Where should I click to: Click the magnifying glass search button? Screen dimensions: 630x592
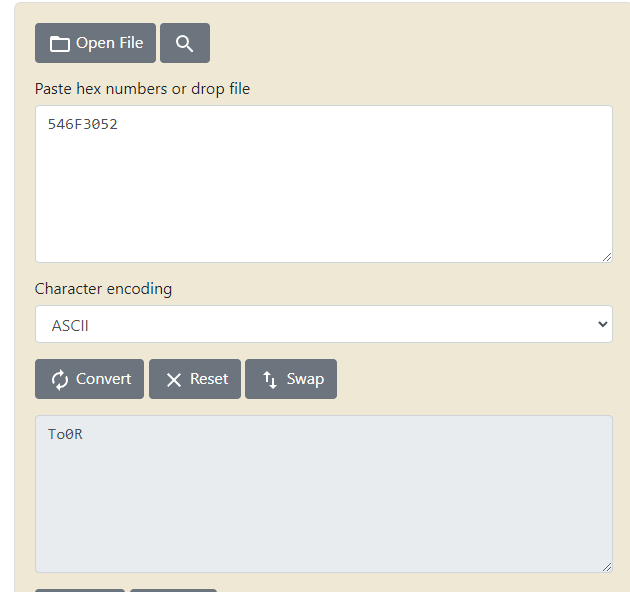(185, 43)
